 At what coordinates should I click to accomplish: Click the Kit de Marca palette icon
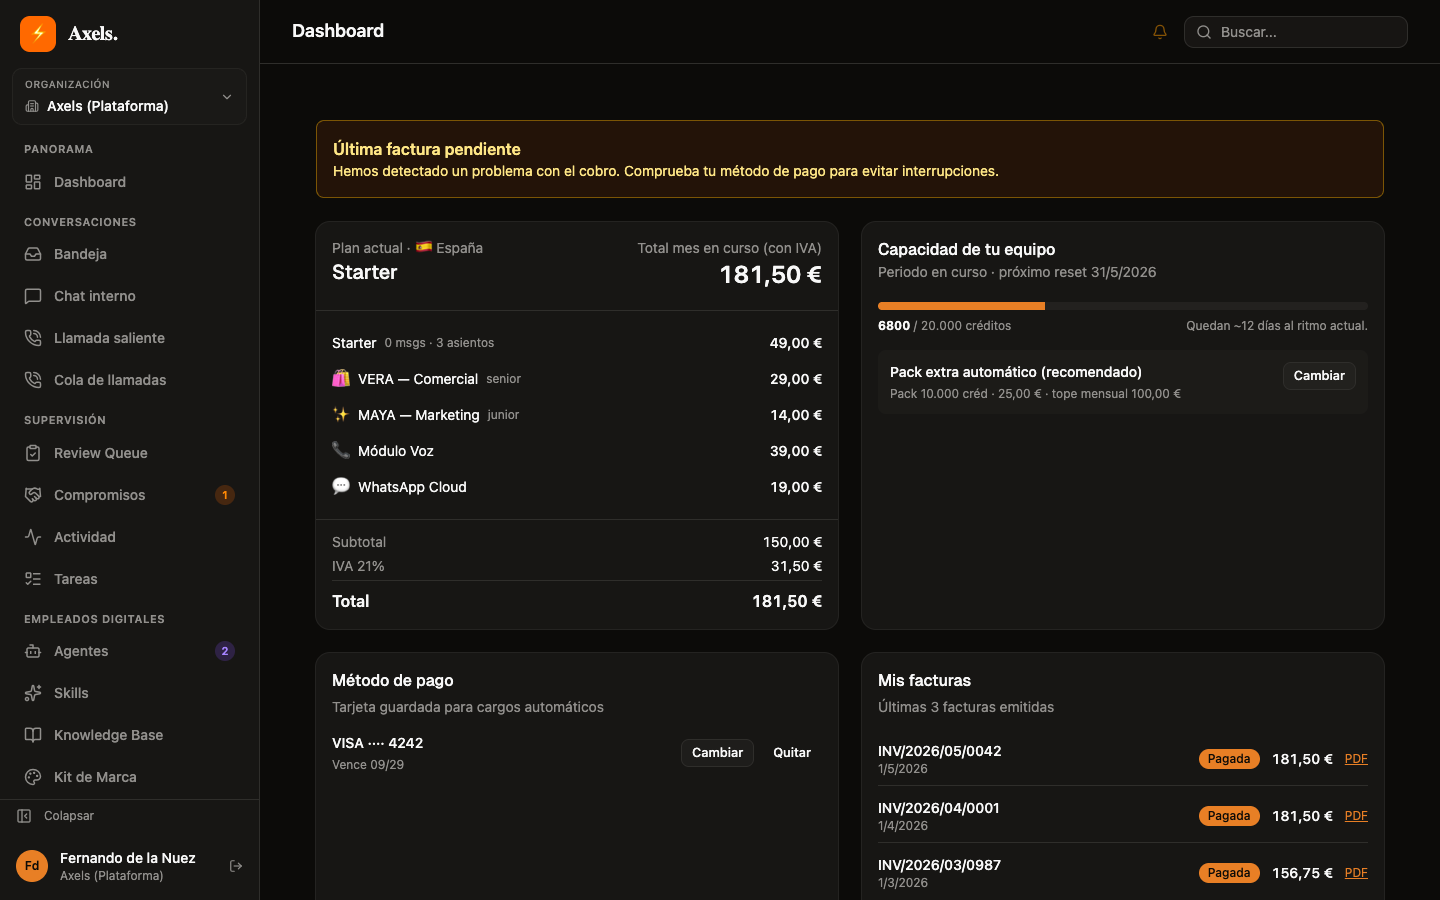point(33,777)
